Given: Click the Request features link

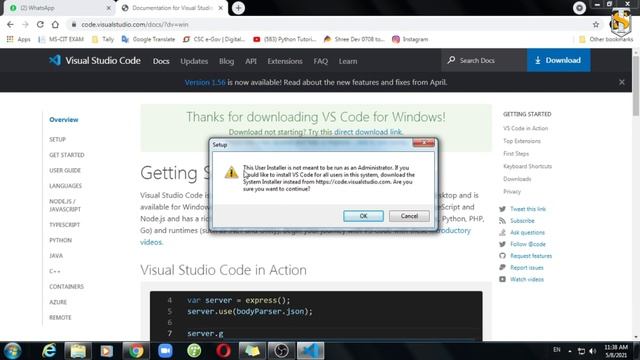Looking at the screenshot, I should coord(531,256).
